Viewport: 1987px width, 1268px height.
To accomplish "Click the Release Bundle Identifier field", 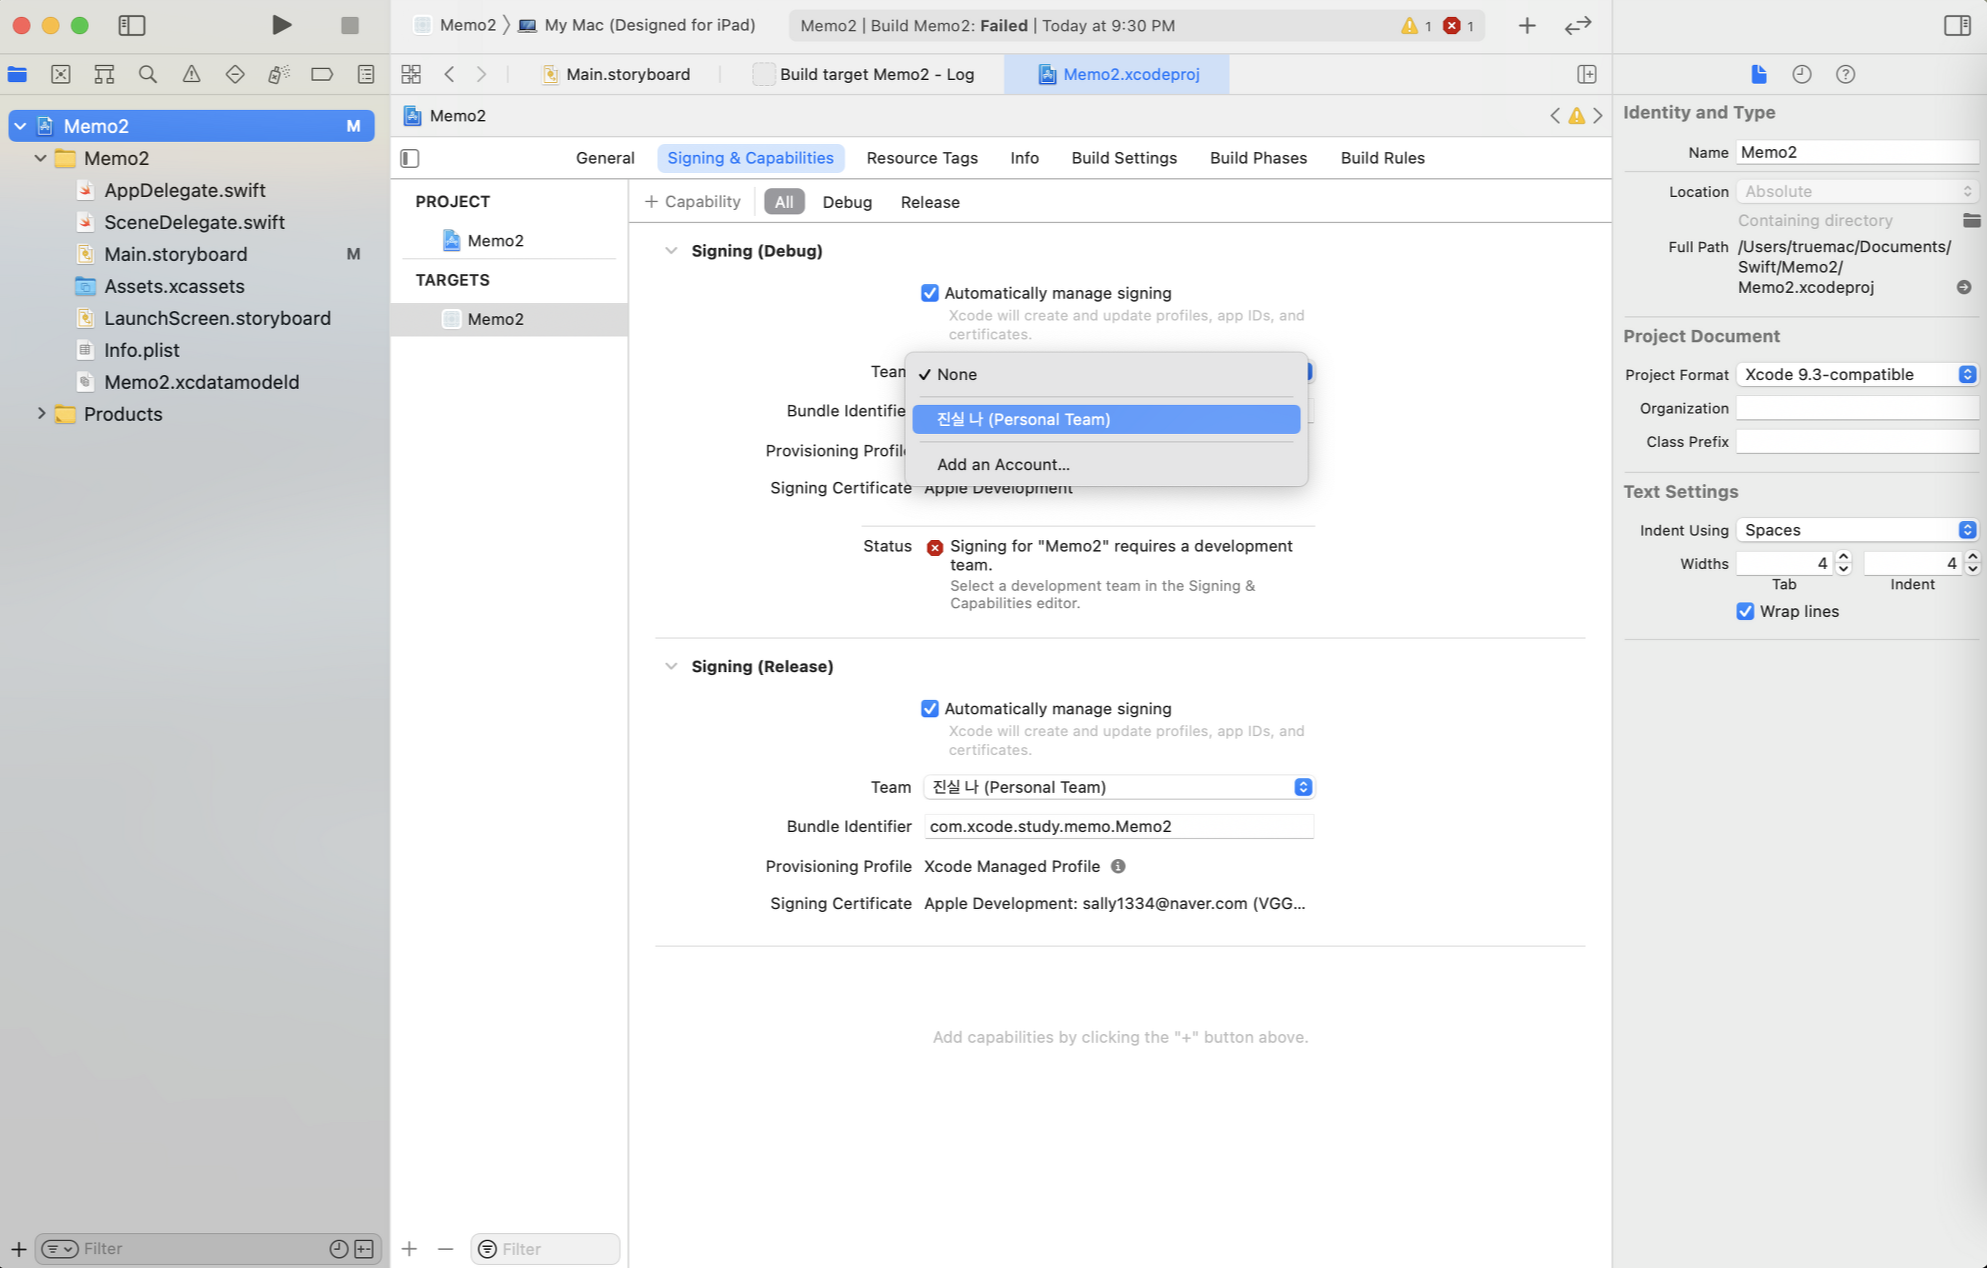I will pos(1117,826).
